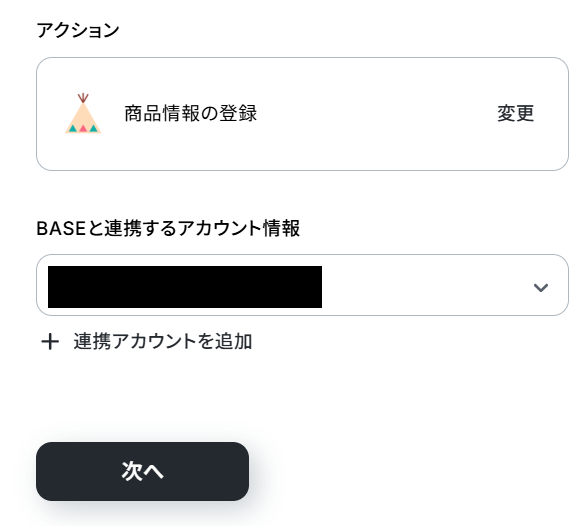Click the tipi icon in the action card
579x526 pixels.
click(x=83, y=113)
